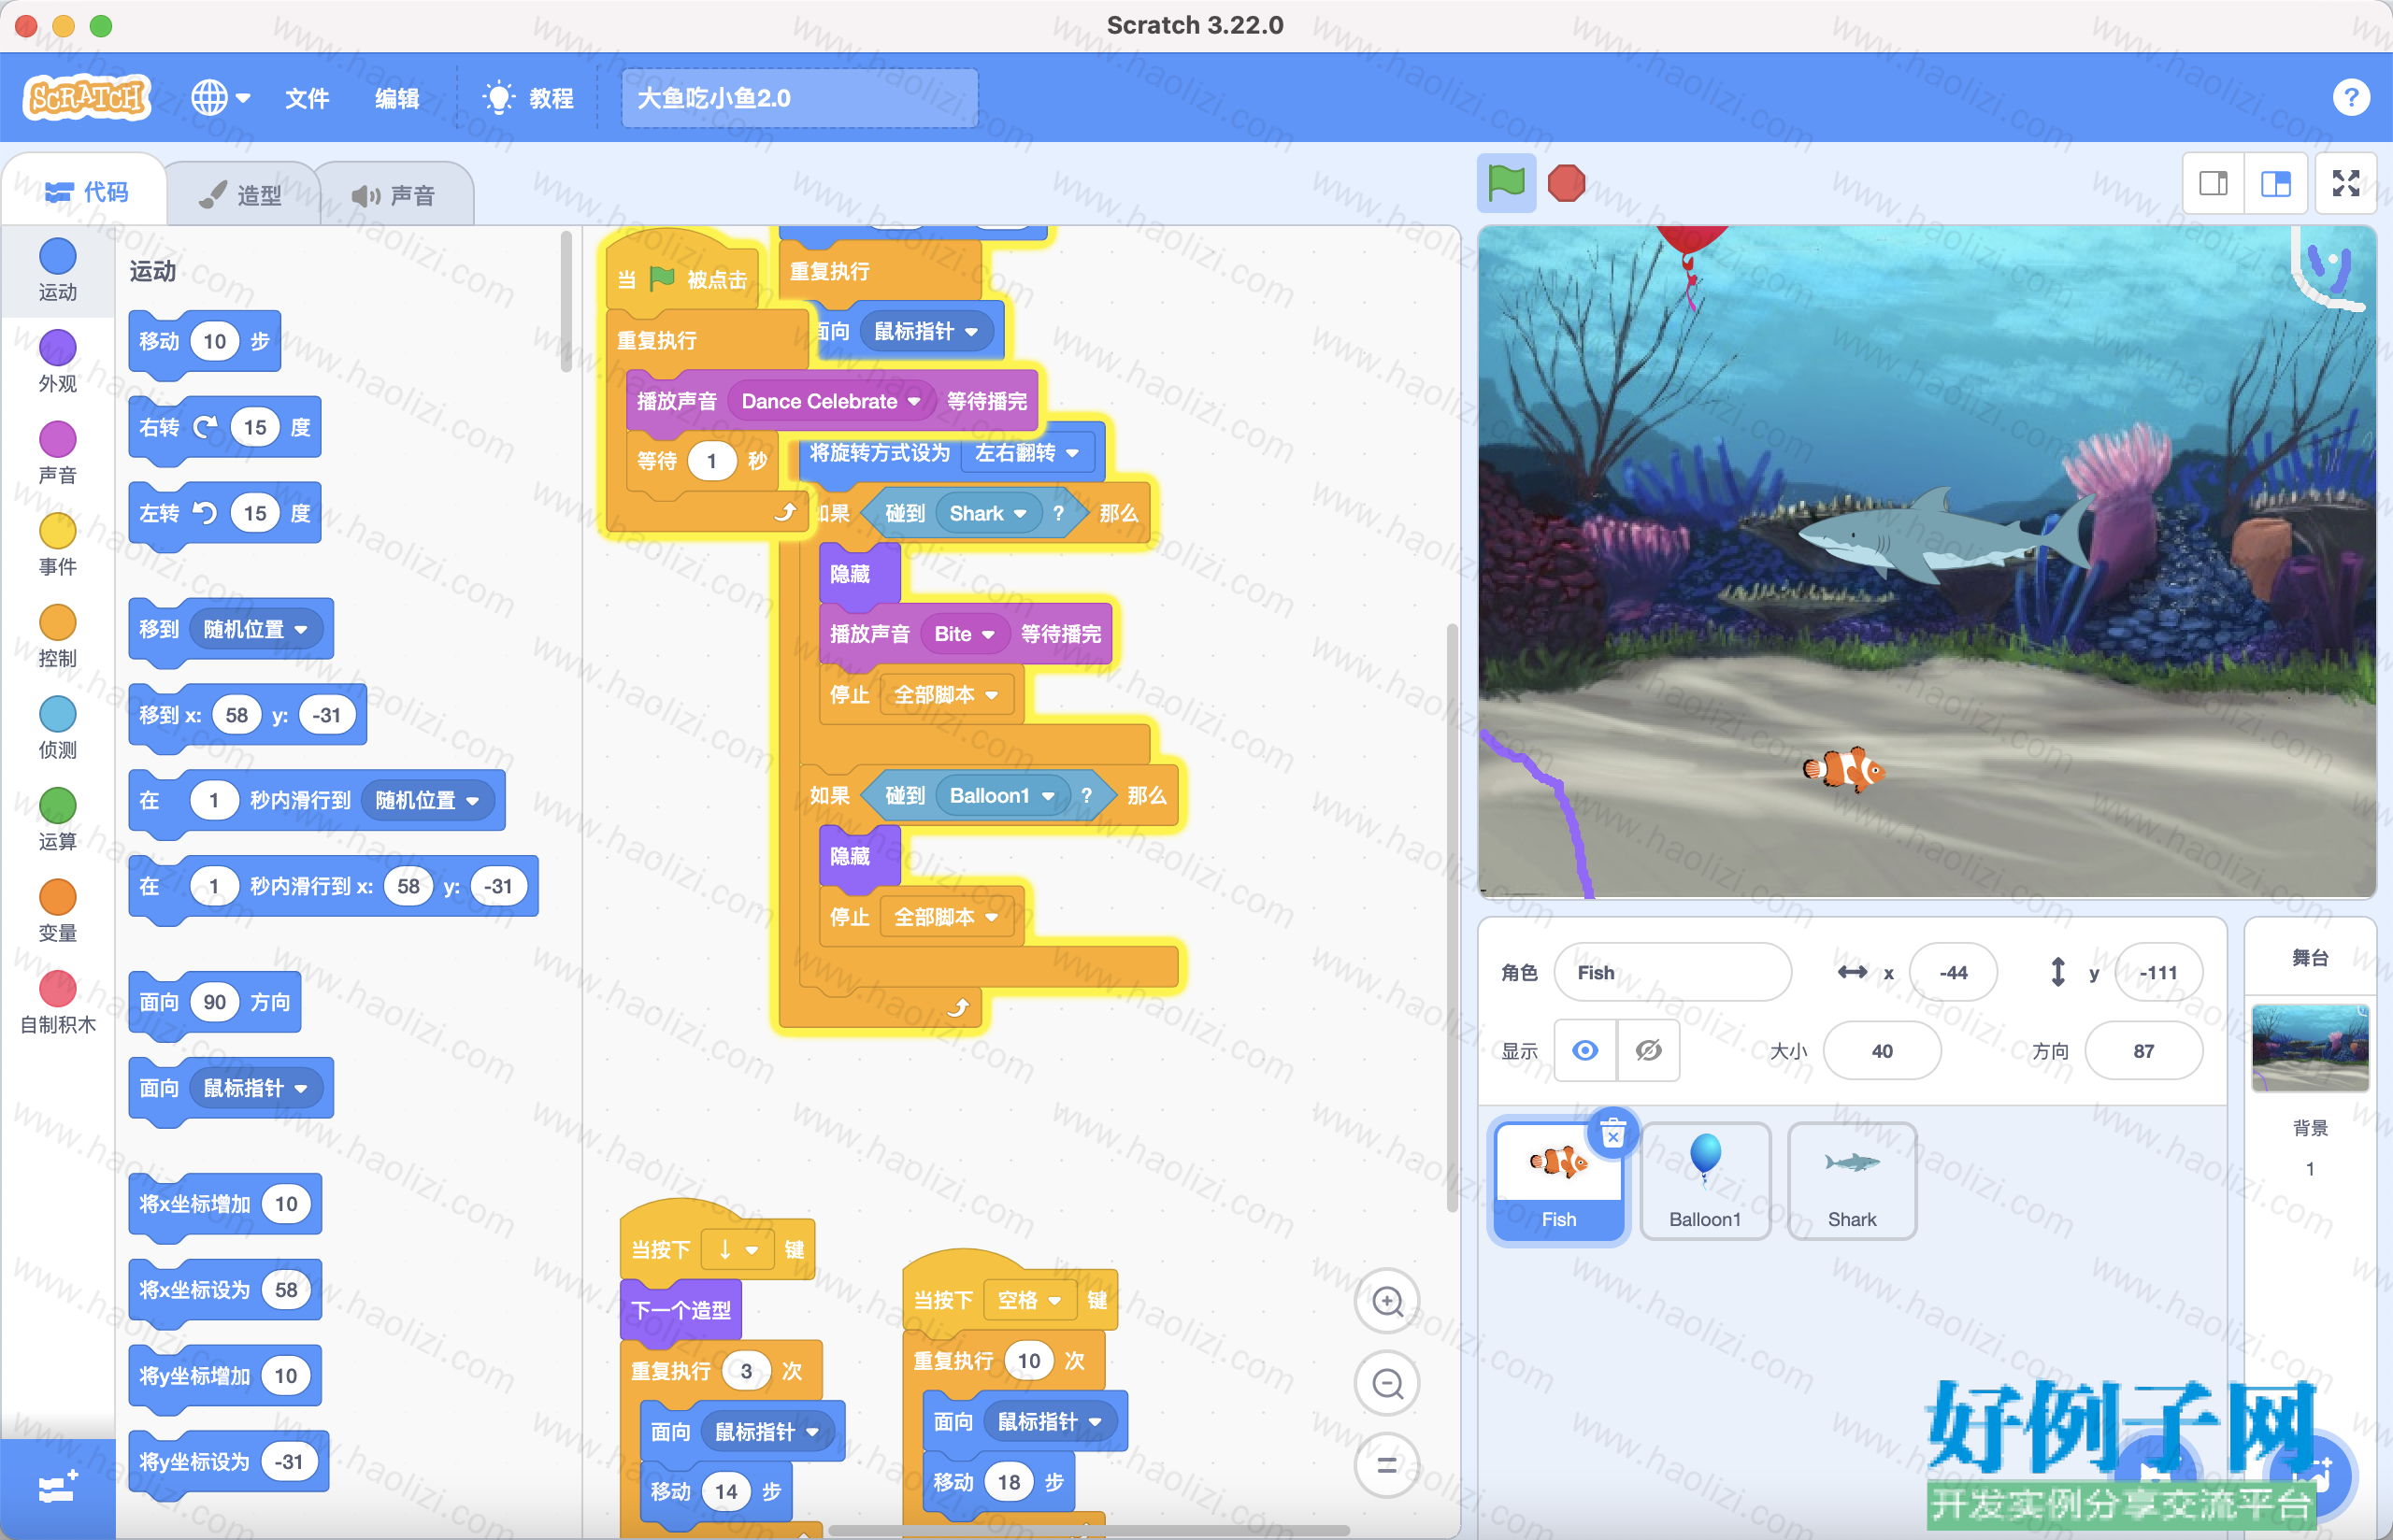Select the 自制积木 my blocks category

click(x=57, y=1003)
